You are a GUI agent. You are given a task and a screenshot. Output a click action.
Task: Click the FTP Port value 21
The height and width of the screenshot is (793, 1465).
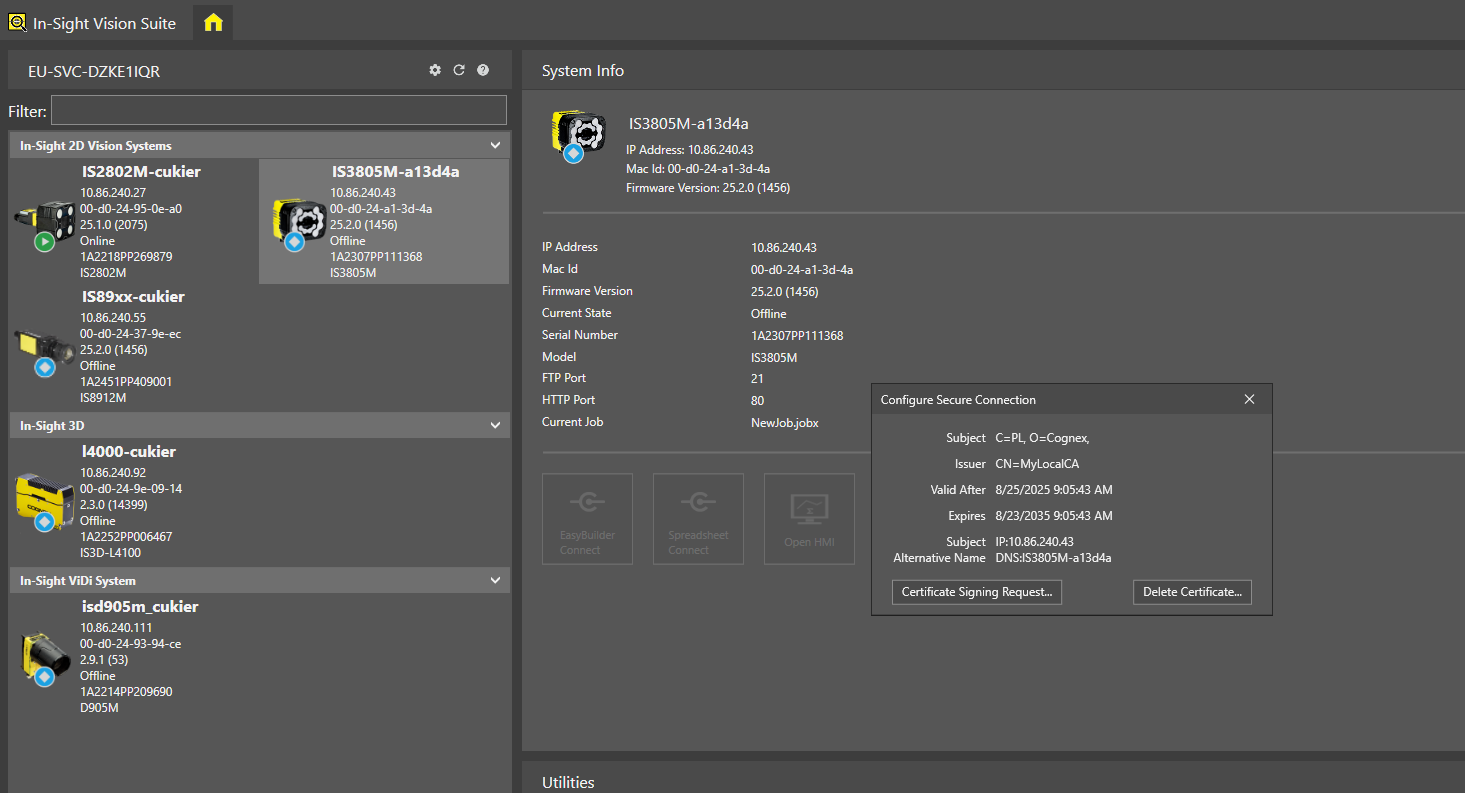(757, 379)
